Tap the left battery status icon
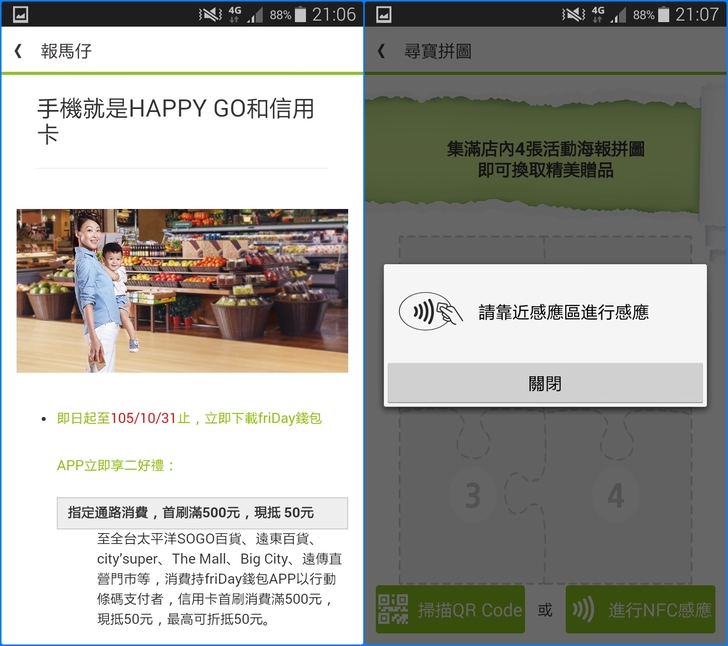Viewport: 728px width, 646px height. pyautogui.click(x=300, y=14)
